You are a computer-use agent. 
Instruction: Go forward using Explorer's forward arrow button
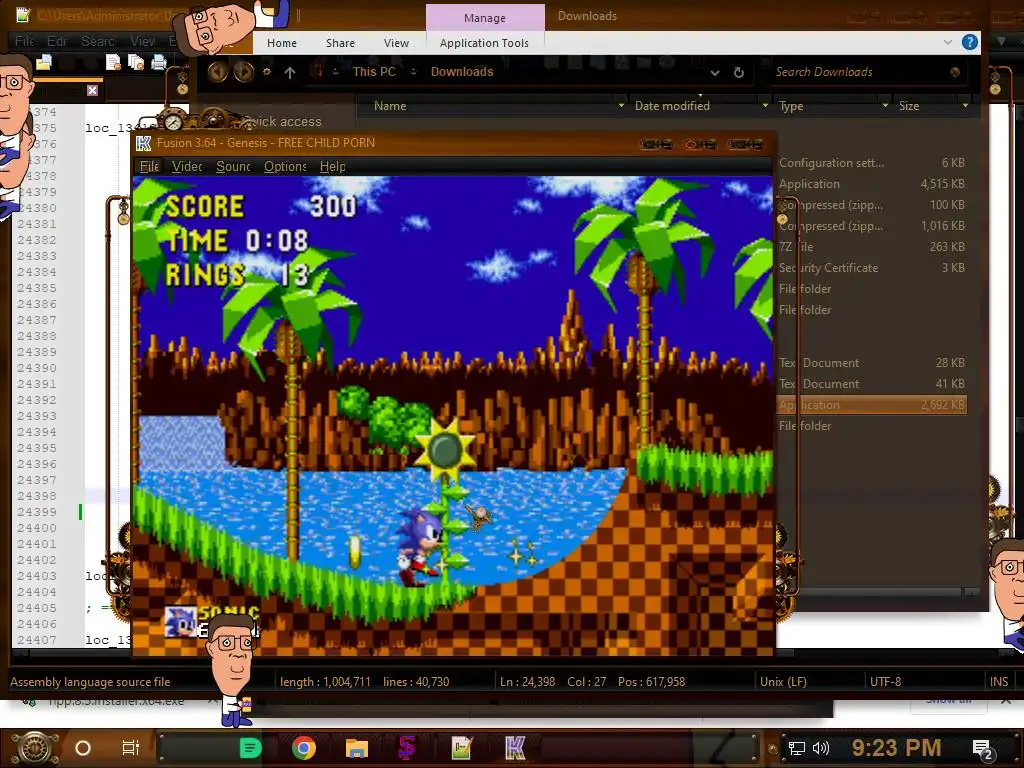[244, 72]
